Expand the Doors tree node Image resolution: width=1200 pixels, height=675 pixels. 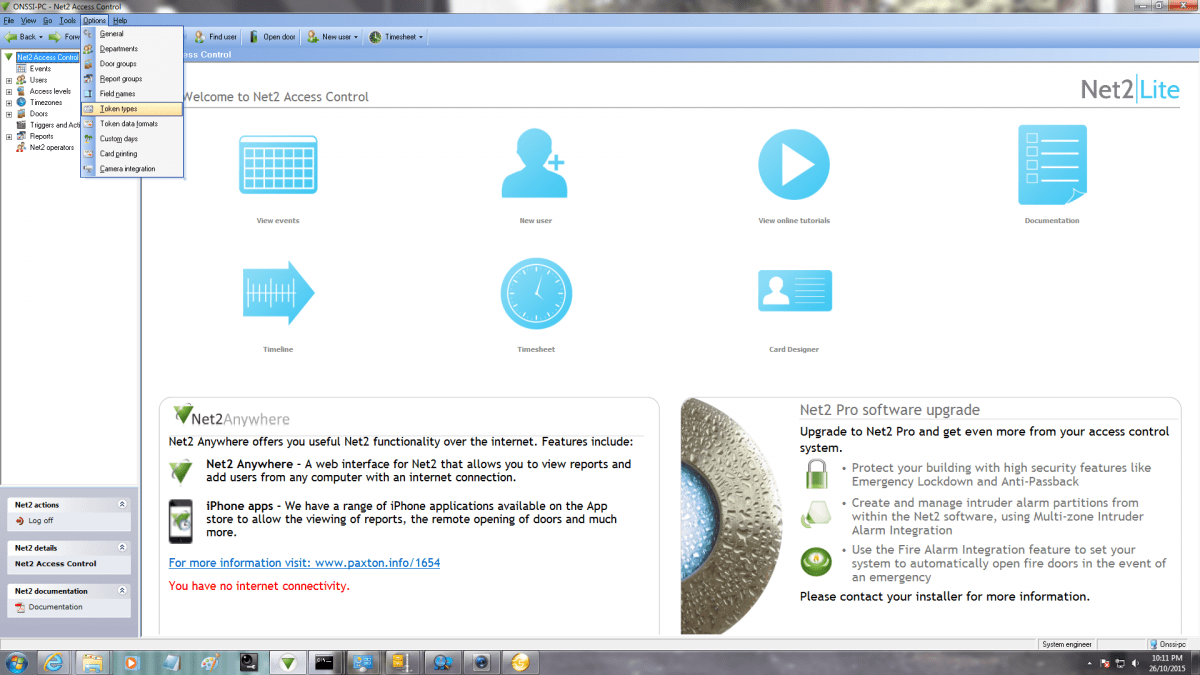[8, 113]
